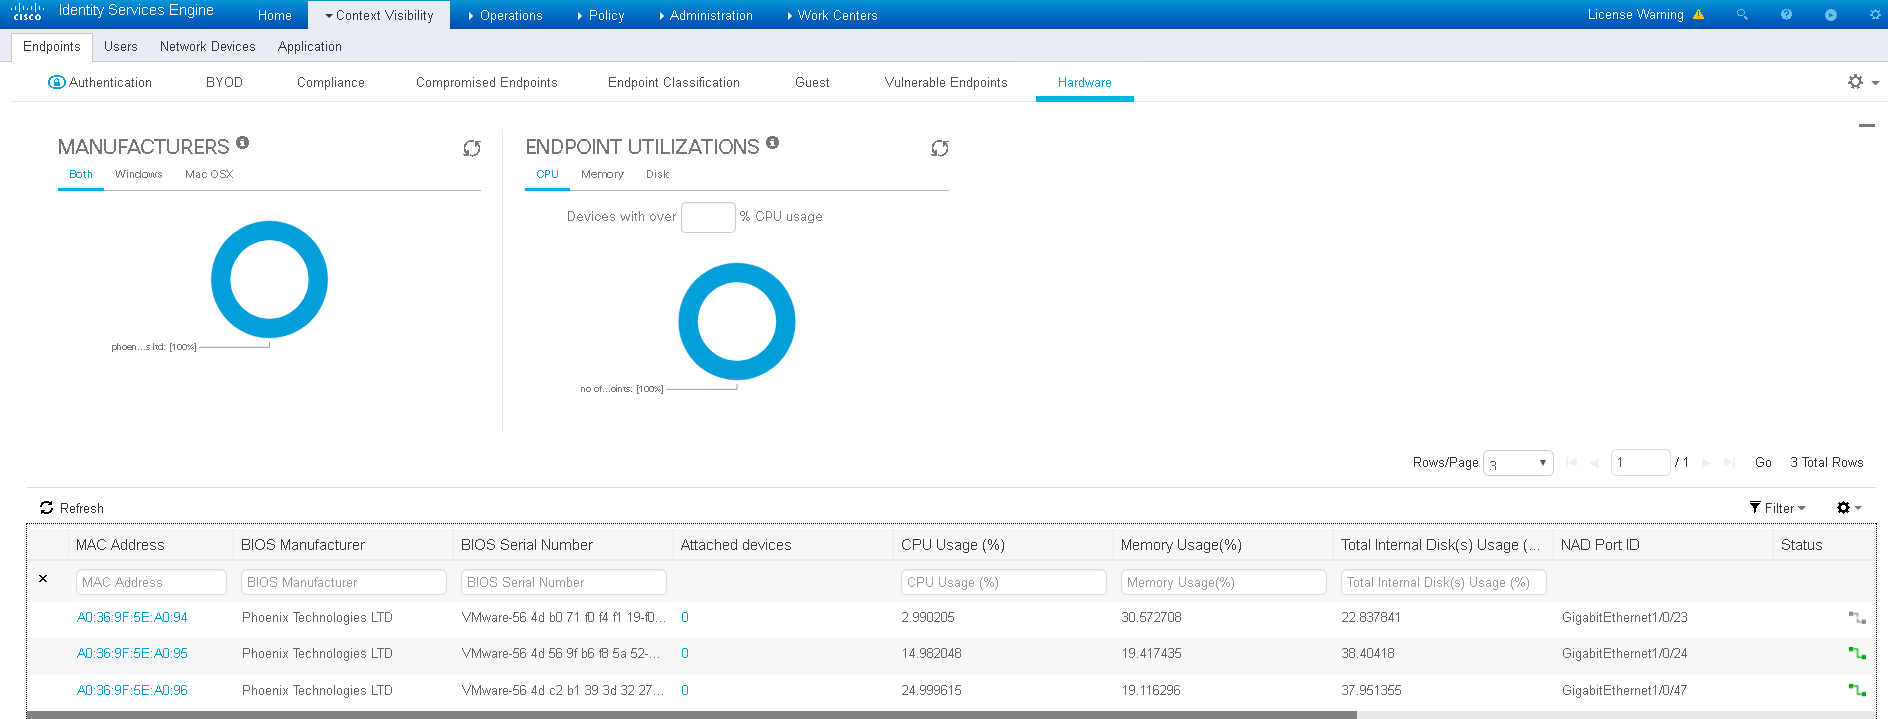This screenshot has height=719, width=1888.
Task: Expand the Work Centers menu
Action: (x=832, y=15)
